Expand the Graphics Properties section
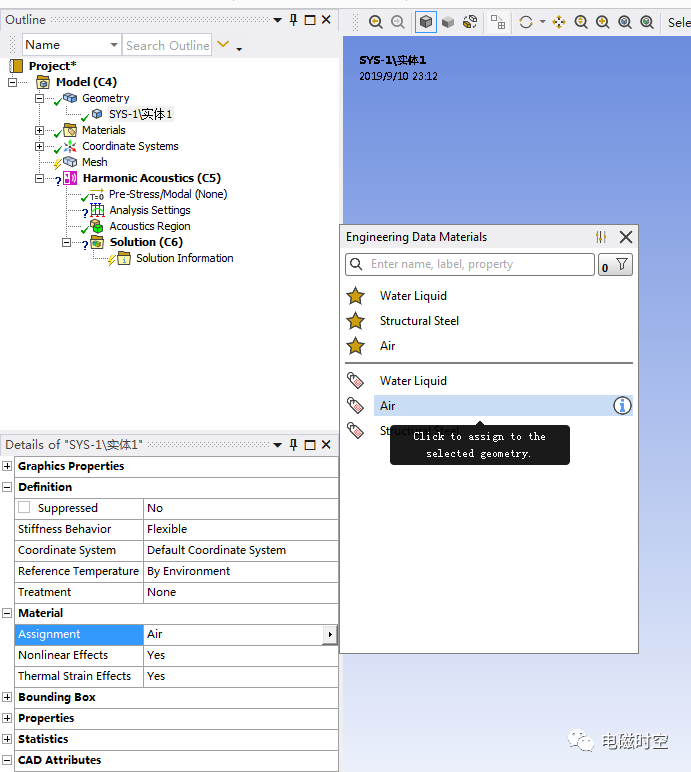The height and width of the screenshot is (772, 691). point(7,466)
